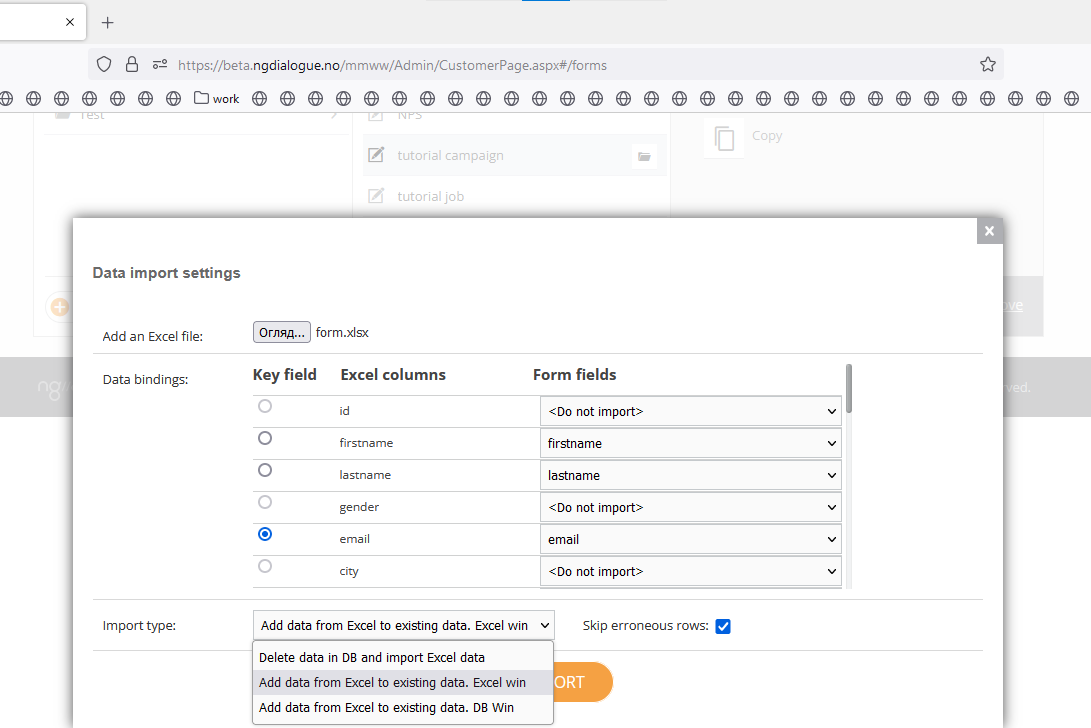Expand the Form fields dropdown for city
The image size is (1091, 728).
[690, 571]
